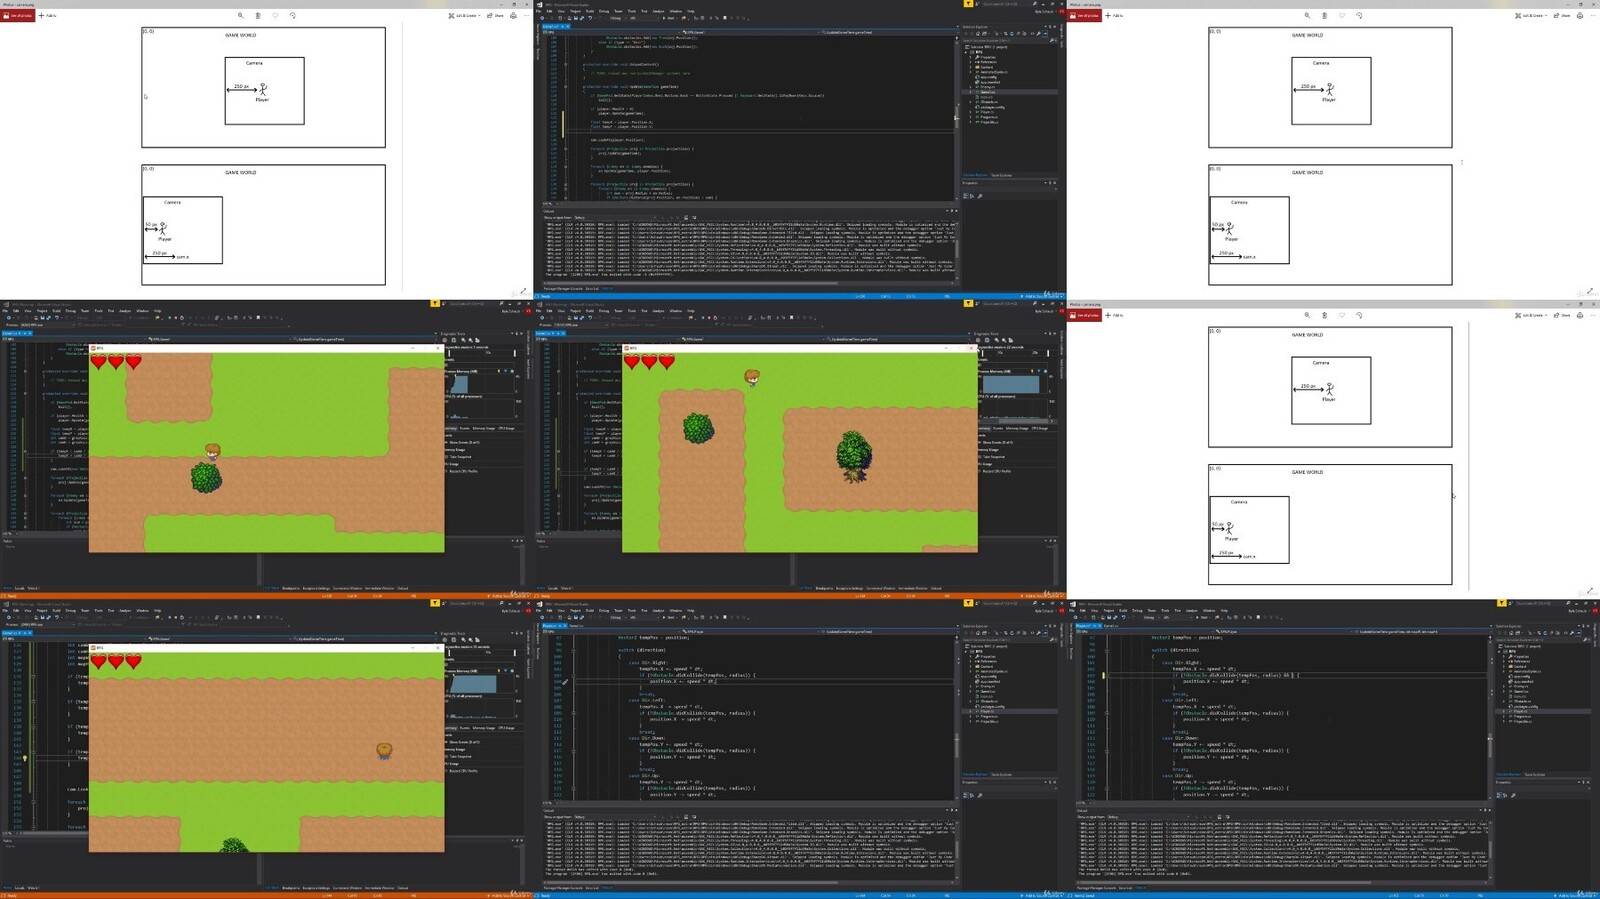Viewport: 1600px width, 899px height.
Task: Click the rotate icon in top-right Photos window
Action: pyautogui.click(x=1359, y=15)
